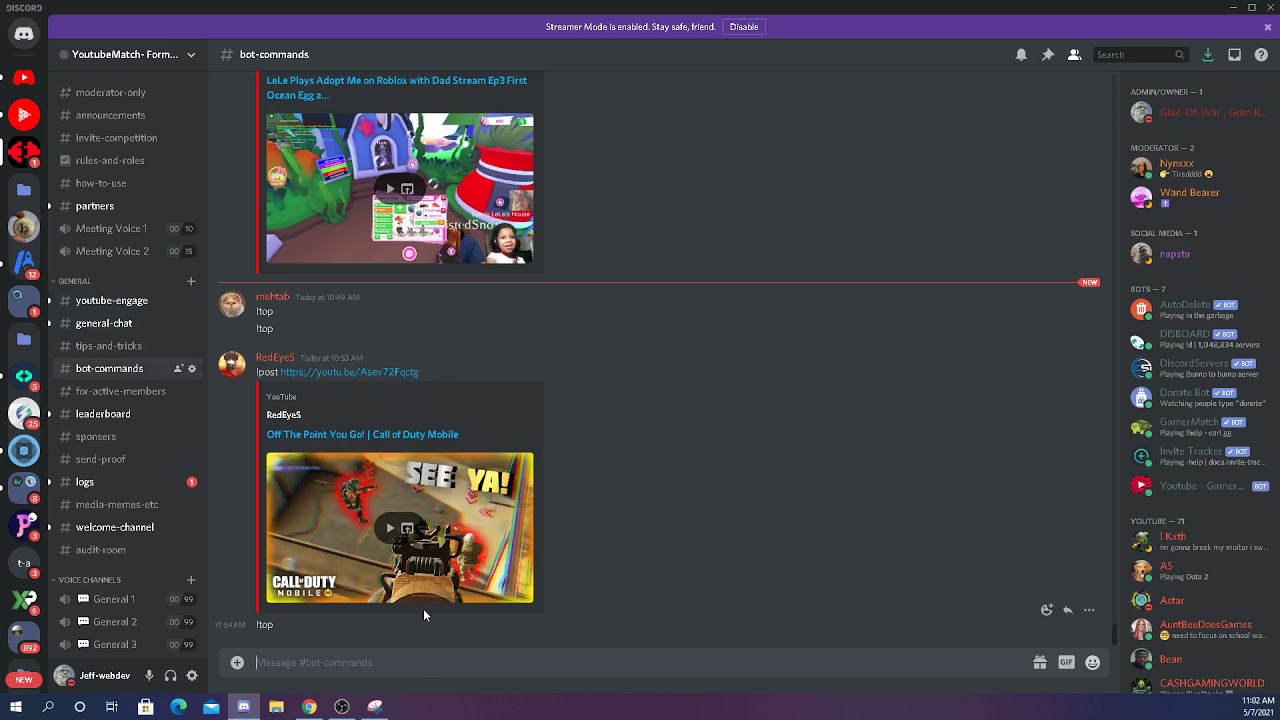Image resolution: width=1280 pixels, height=720 pixels.
Task: Open Google Chrome from taskbar
Action: (x=309, y=707)
